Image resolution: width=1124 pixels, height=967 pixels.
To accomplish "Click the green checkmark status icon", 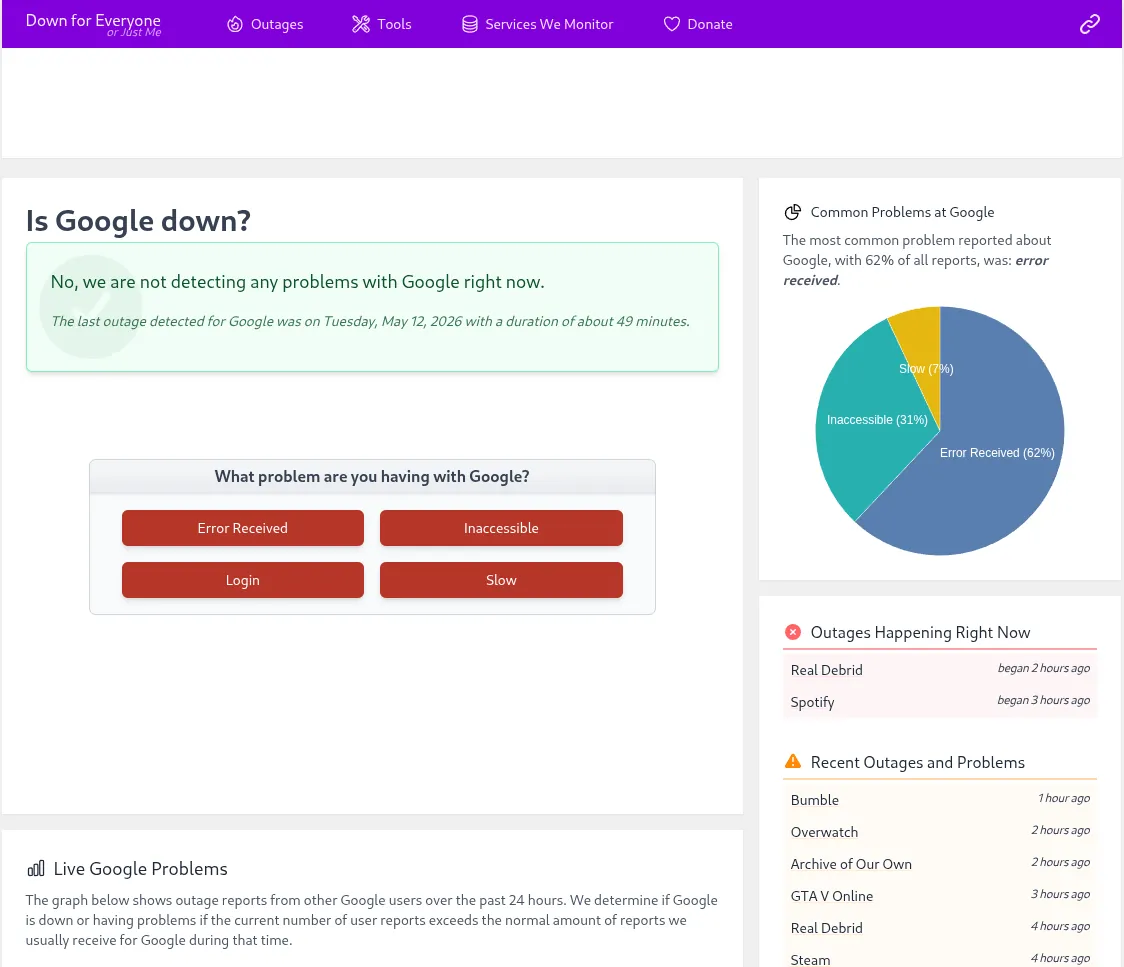I will point(91,307).
